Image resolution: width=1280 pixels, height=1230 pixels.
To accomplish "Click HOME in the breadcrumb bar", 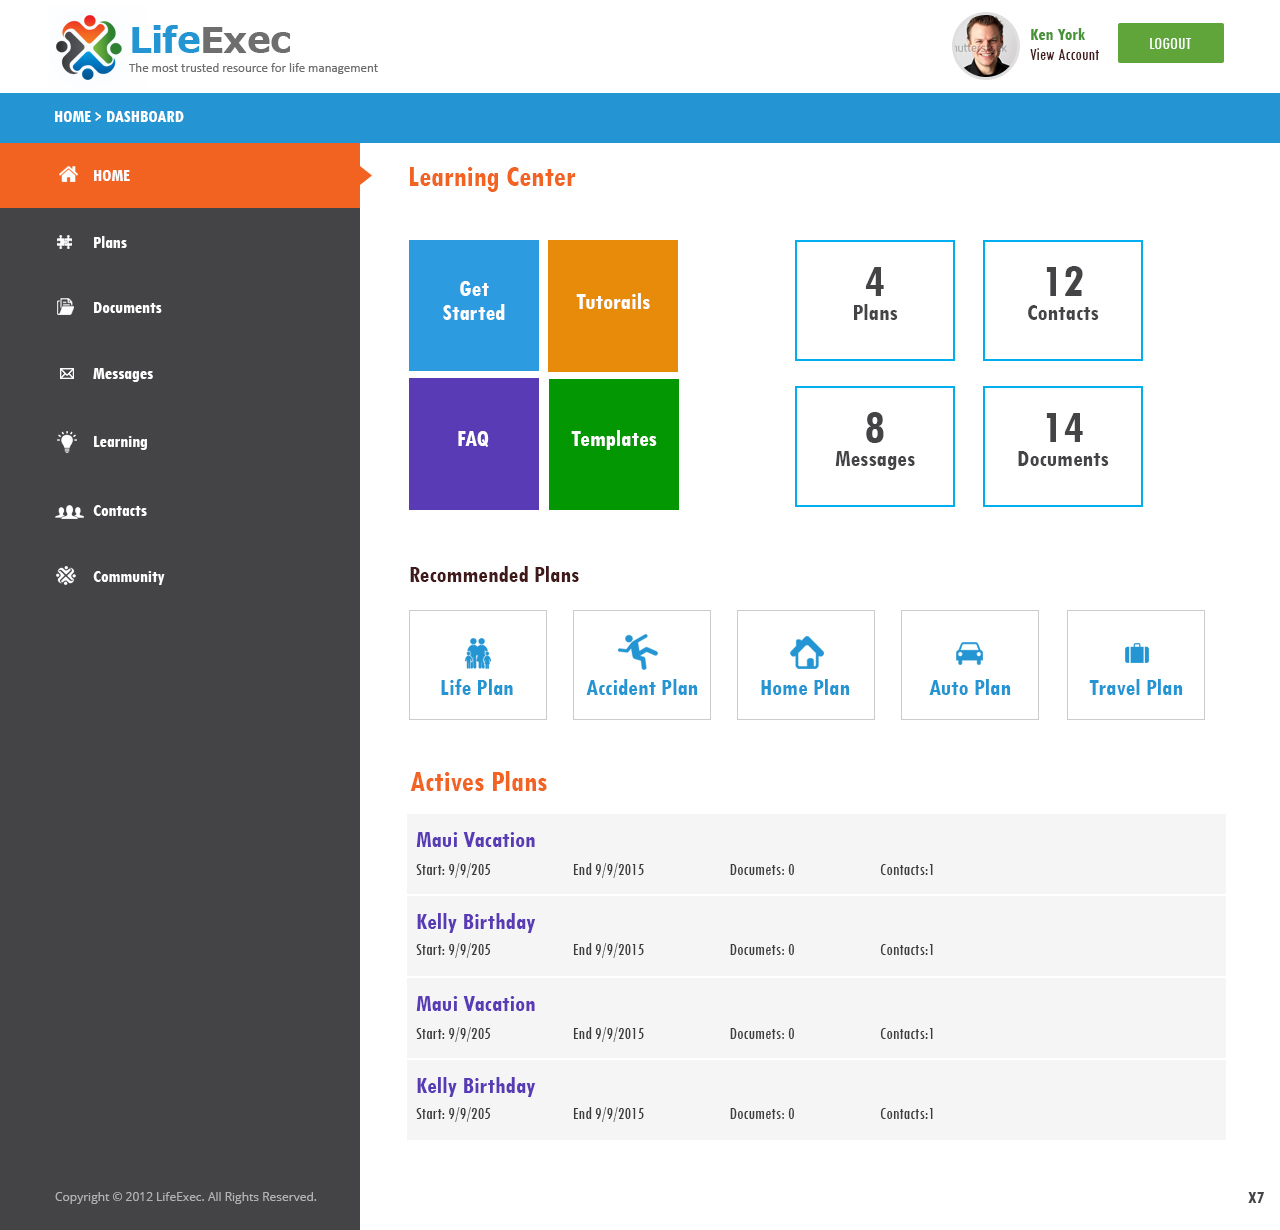I will click(71, 116).
